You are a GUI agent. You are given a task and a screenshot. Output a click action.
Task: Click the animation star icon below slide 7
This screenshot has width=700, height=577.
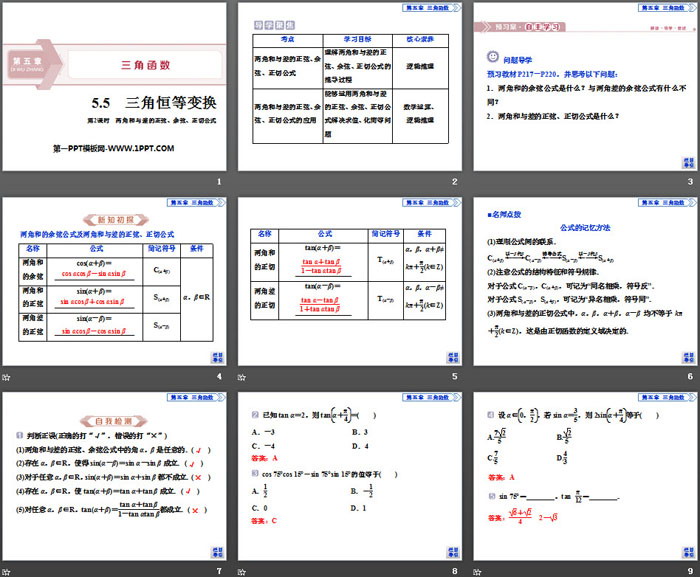pyautogui.click(x=6, y=572)
